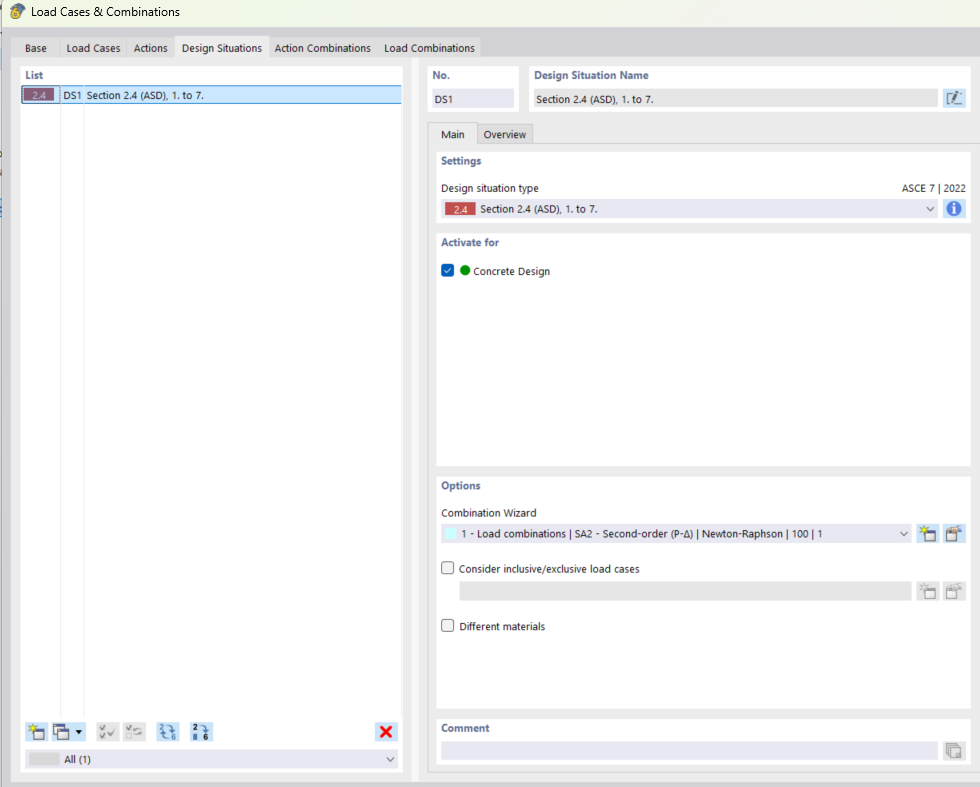Click the disabled inclusive/exclusive load cases field
Screen dimensions: 980x787
point(685,591)
